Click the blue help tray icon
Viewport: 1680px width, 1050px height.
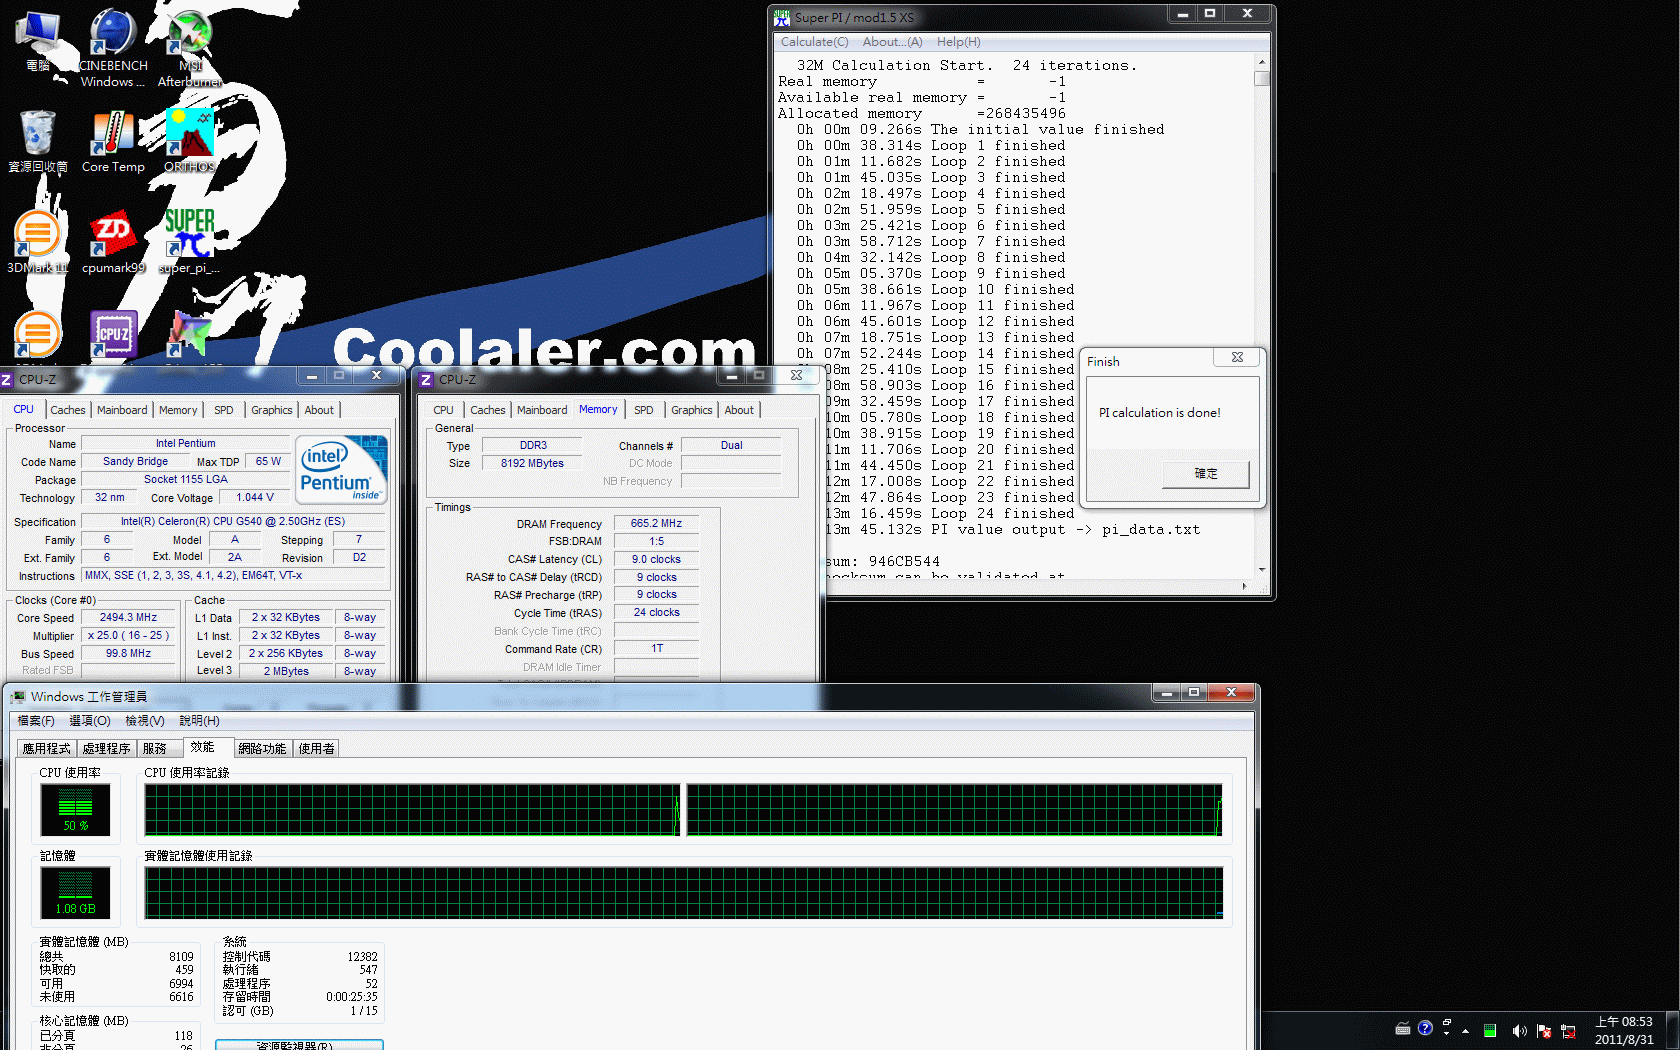pyautogui.click(x=1425, y=1028)
